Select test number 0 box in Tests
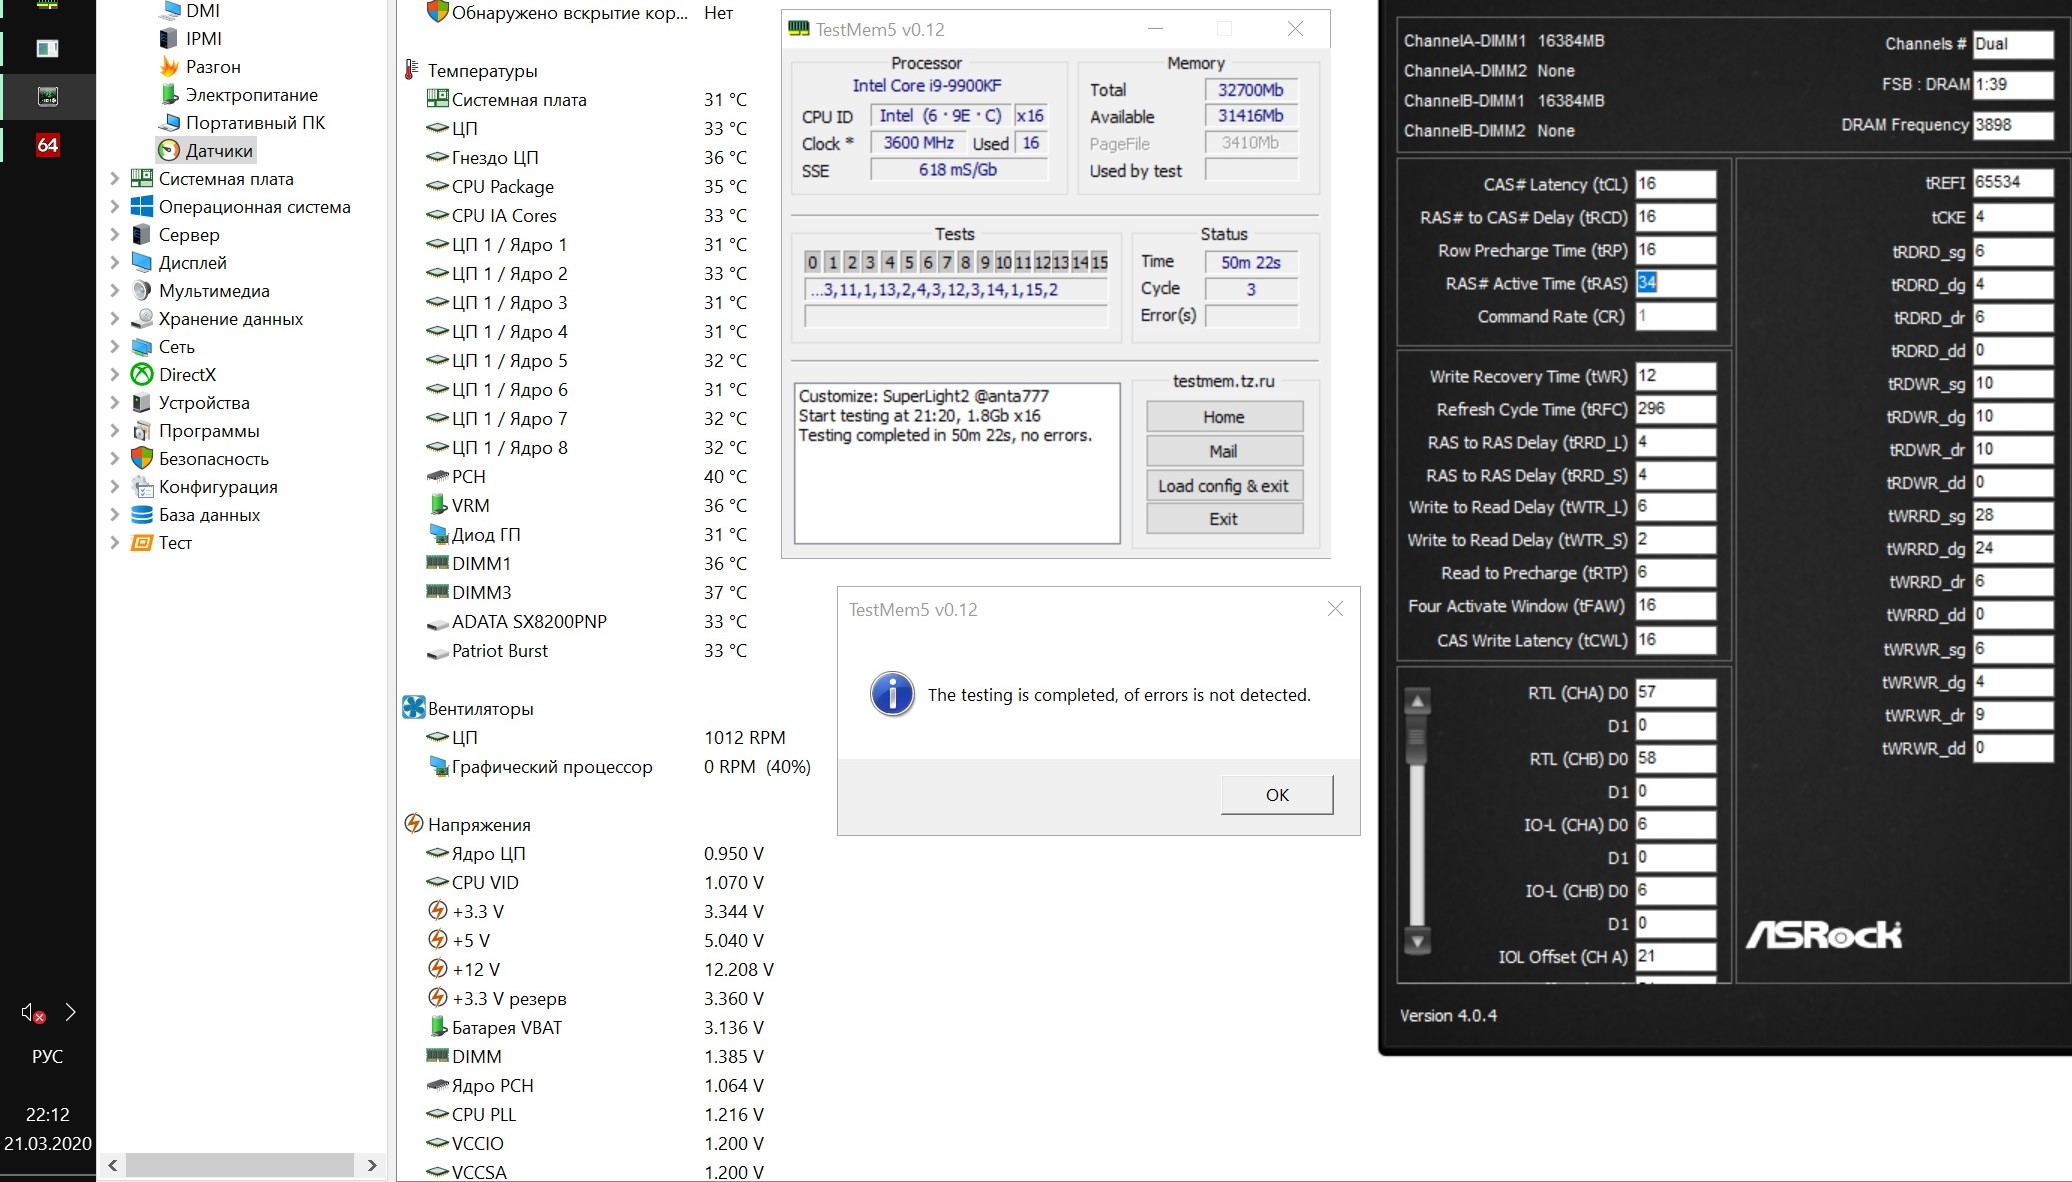Image resolution: width=2072 pixels, height=1182 pixels. (812, 262)
